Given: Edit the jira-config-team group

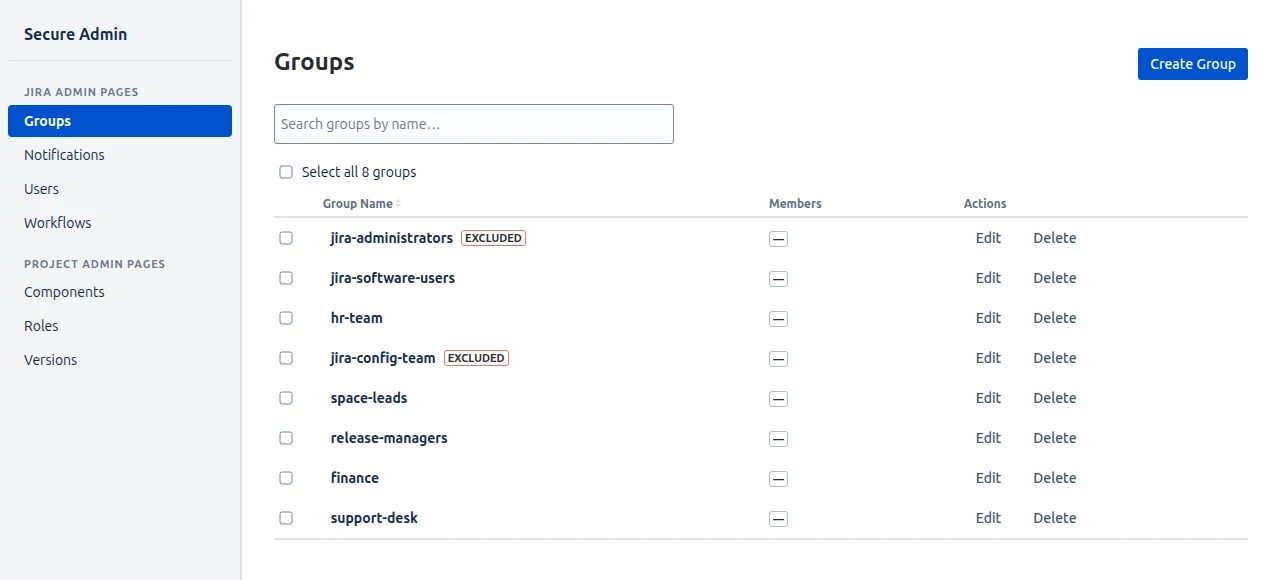Looking at the screenshot, I should point(988,358).
